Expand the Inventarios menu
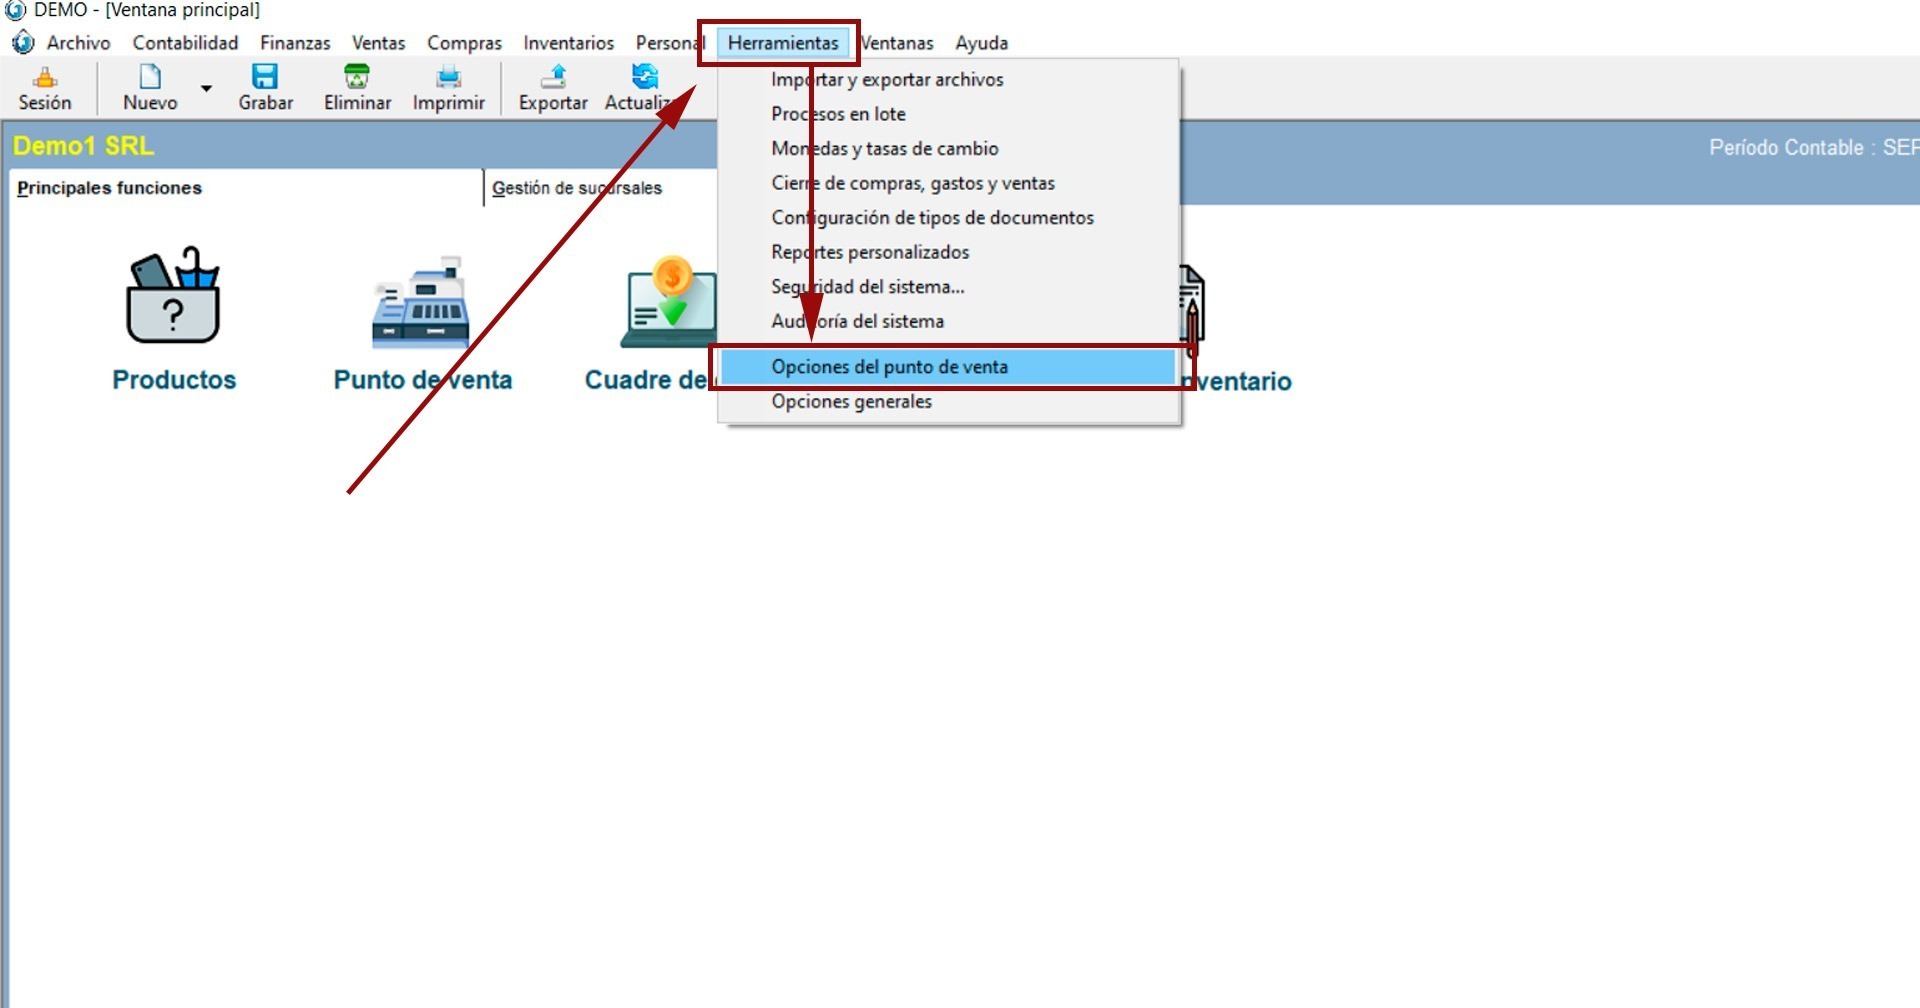Screen dimensions: 1920x1008 point(568,43)
